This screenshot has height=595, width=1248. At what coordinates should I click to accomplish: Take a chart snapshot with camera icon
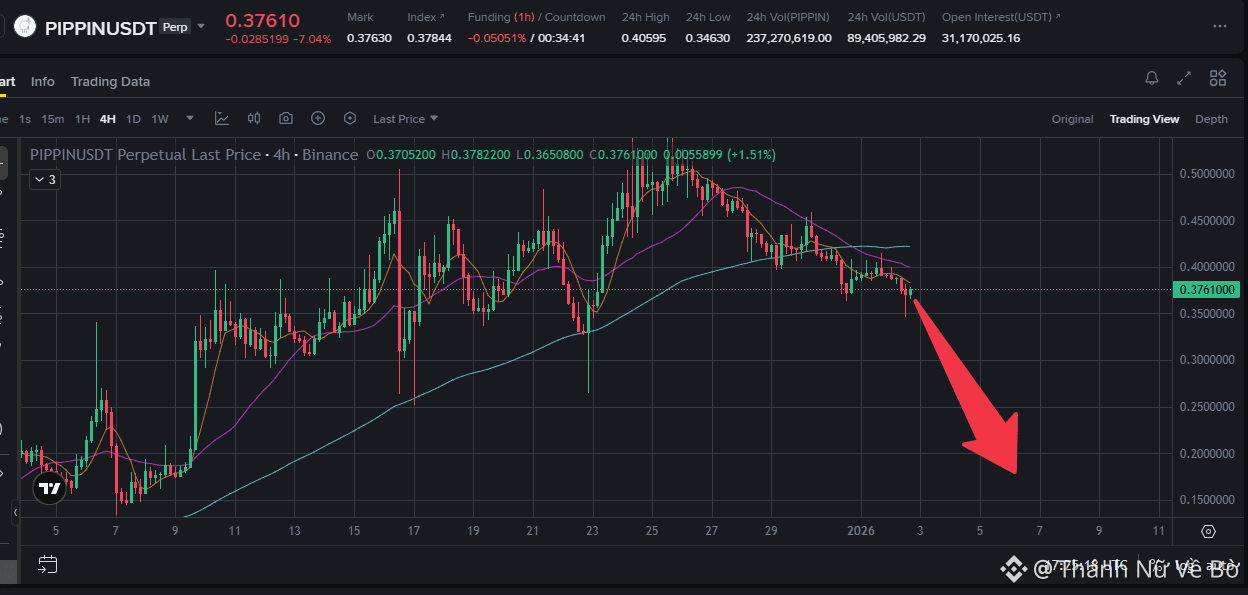point(286,118)
